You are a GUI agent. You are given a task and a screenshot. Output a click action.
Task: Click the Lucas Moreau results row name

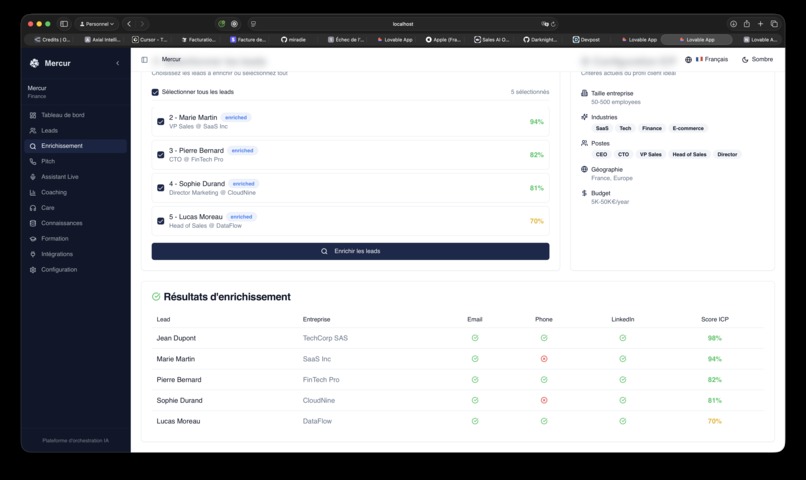(x=178, y=421)
